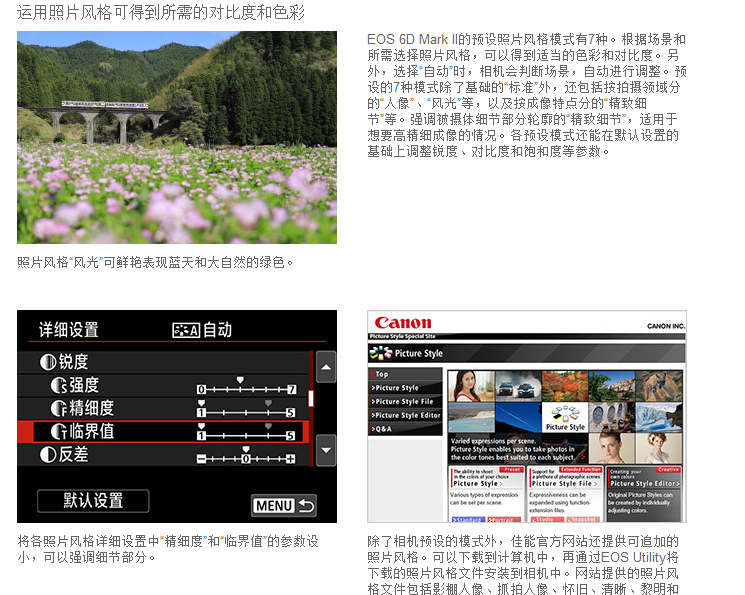Viewport: 745px width, 595px height.
Task: Click the rally cars thumbnail
Action: (x=518, y=386)
